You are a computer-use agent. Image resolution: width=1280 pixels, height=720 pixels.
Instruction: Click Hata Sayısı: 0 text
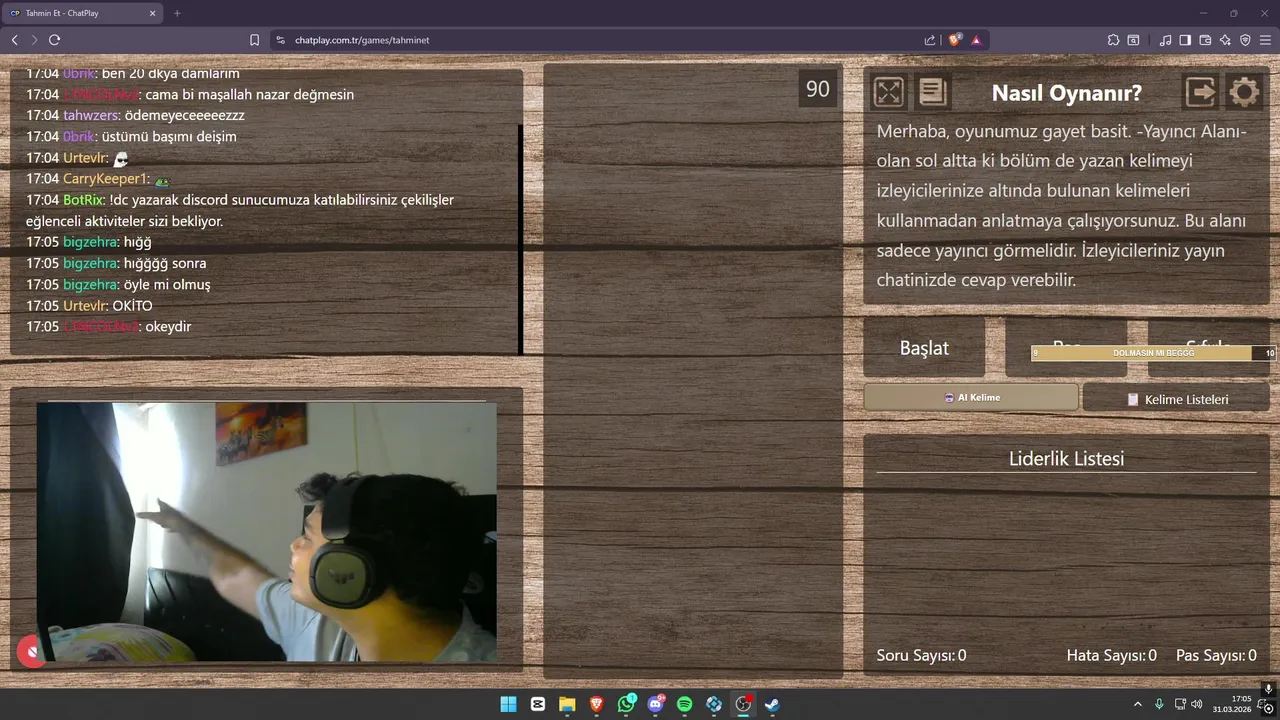(x=1112, y=656)
